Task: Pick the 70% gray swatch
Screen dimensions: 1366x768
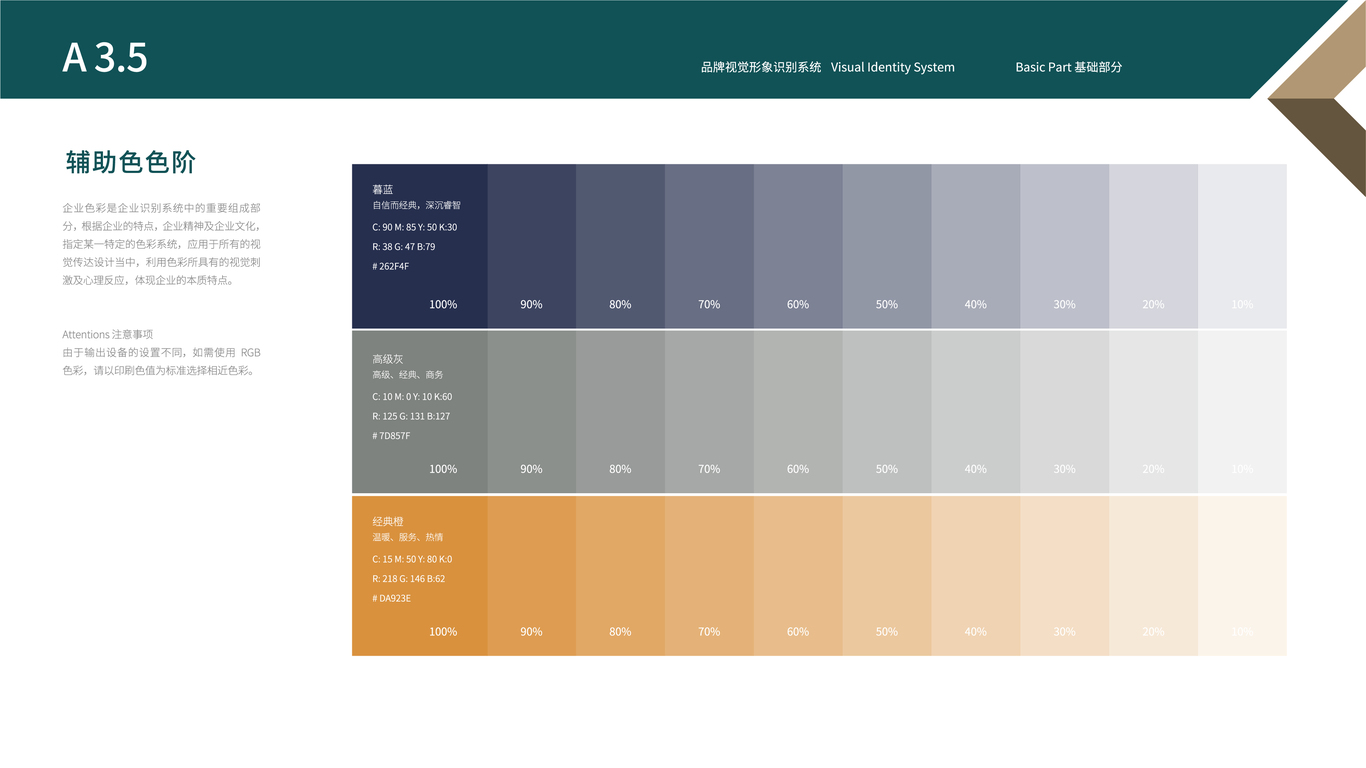Action: [x=709, y=412]
